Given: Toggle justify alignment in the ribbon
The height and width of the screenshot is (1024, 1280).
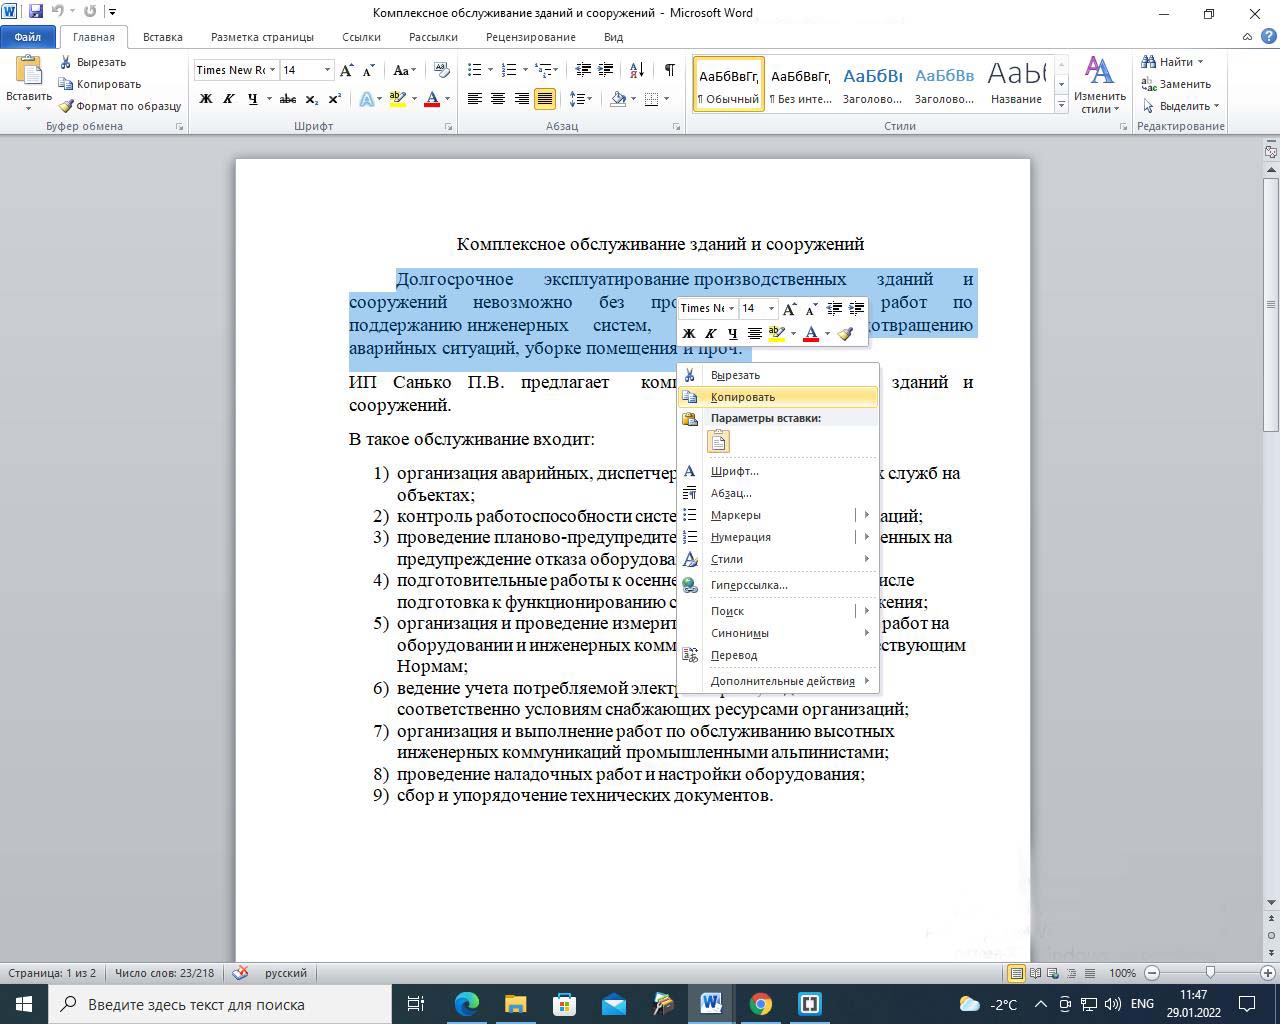Looking at the screenshot, I should pos(545,99).
